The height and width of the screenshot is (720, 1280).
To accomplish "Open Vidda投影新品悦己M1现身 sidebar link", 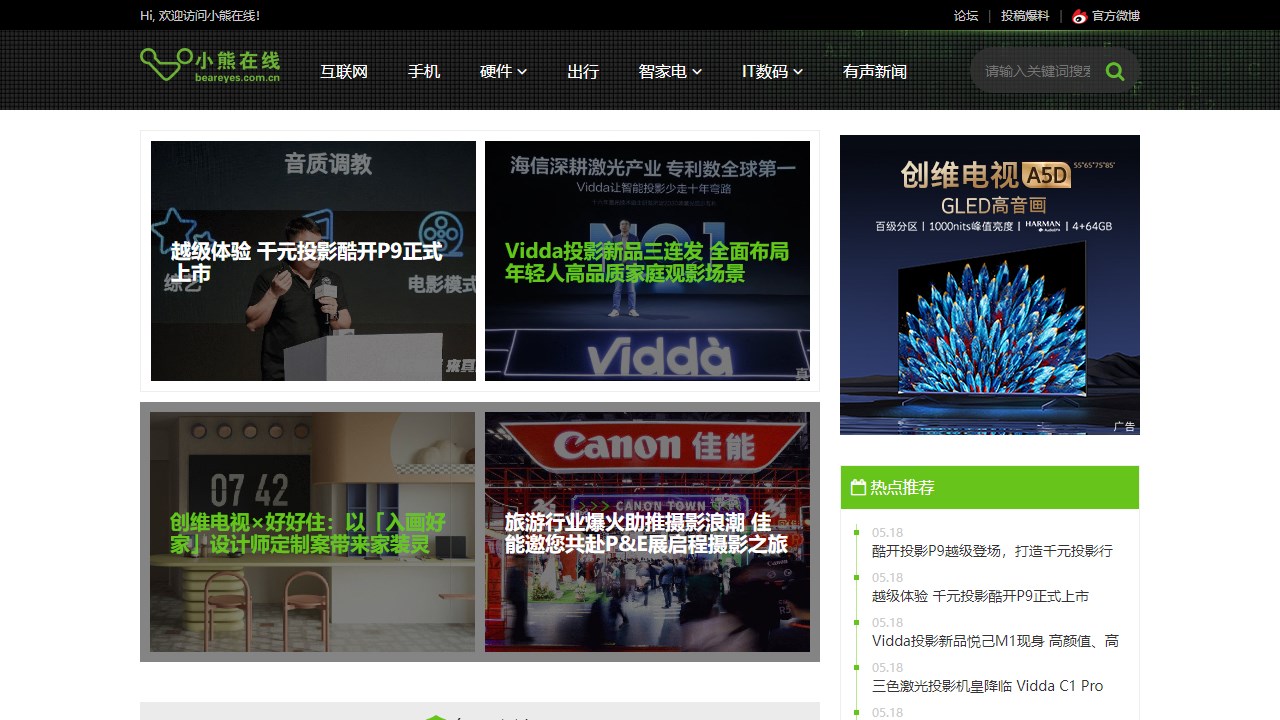I will click(x=995, y=641).
